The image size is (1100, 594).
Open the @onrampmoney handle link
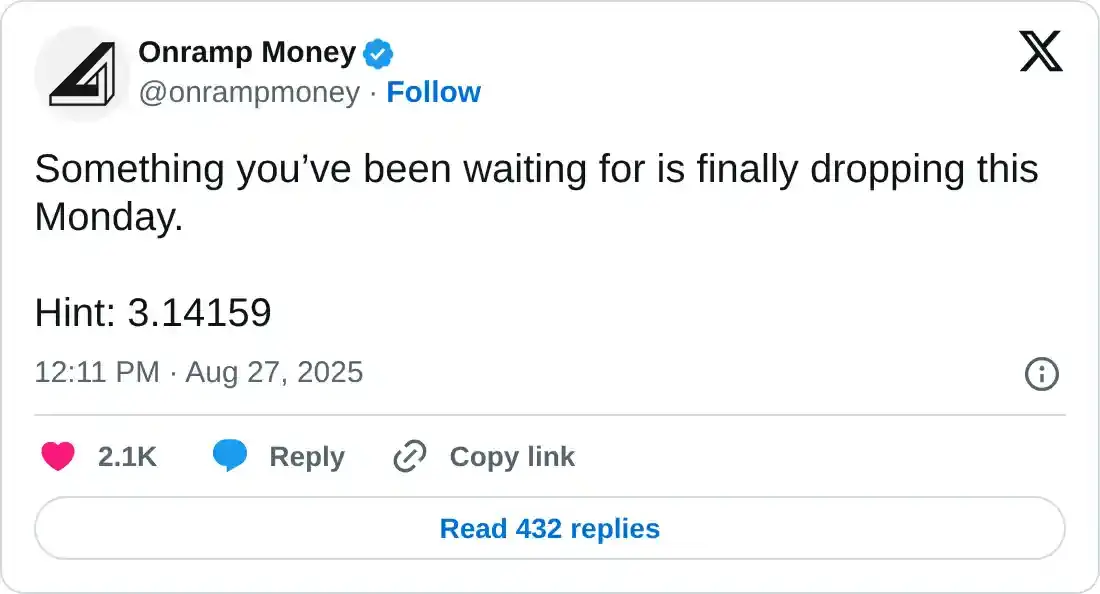click(249, 92)
